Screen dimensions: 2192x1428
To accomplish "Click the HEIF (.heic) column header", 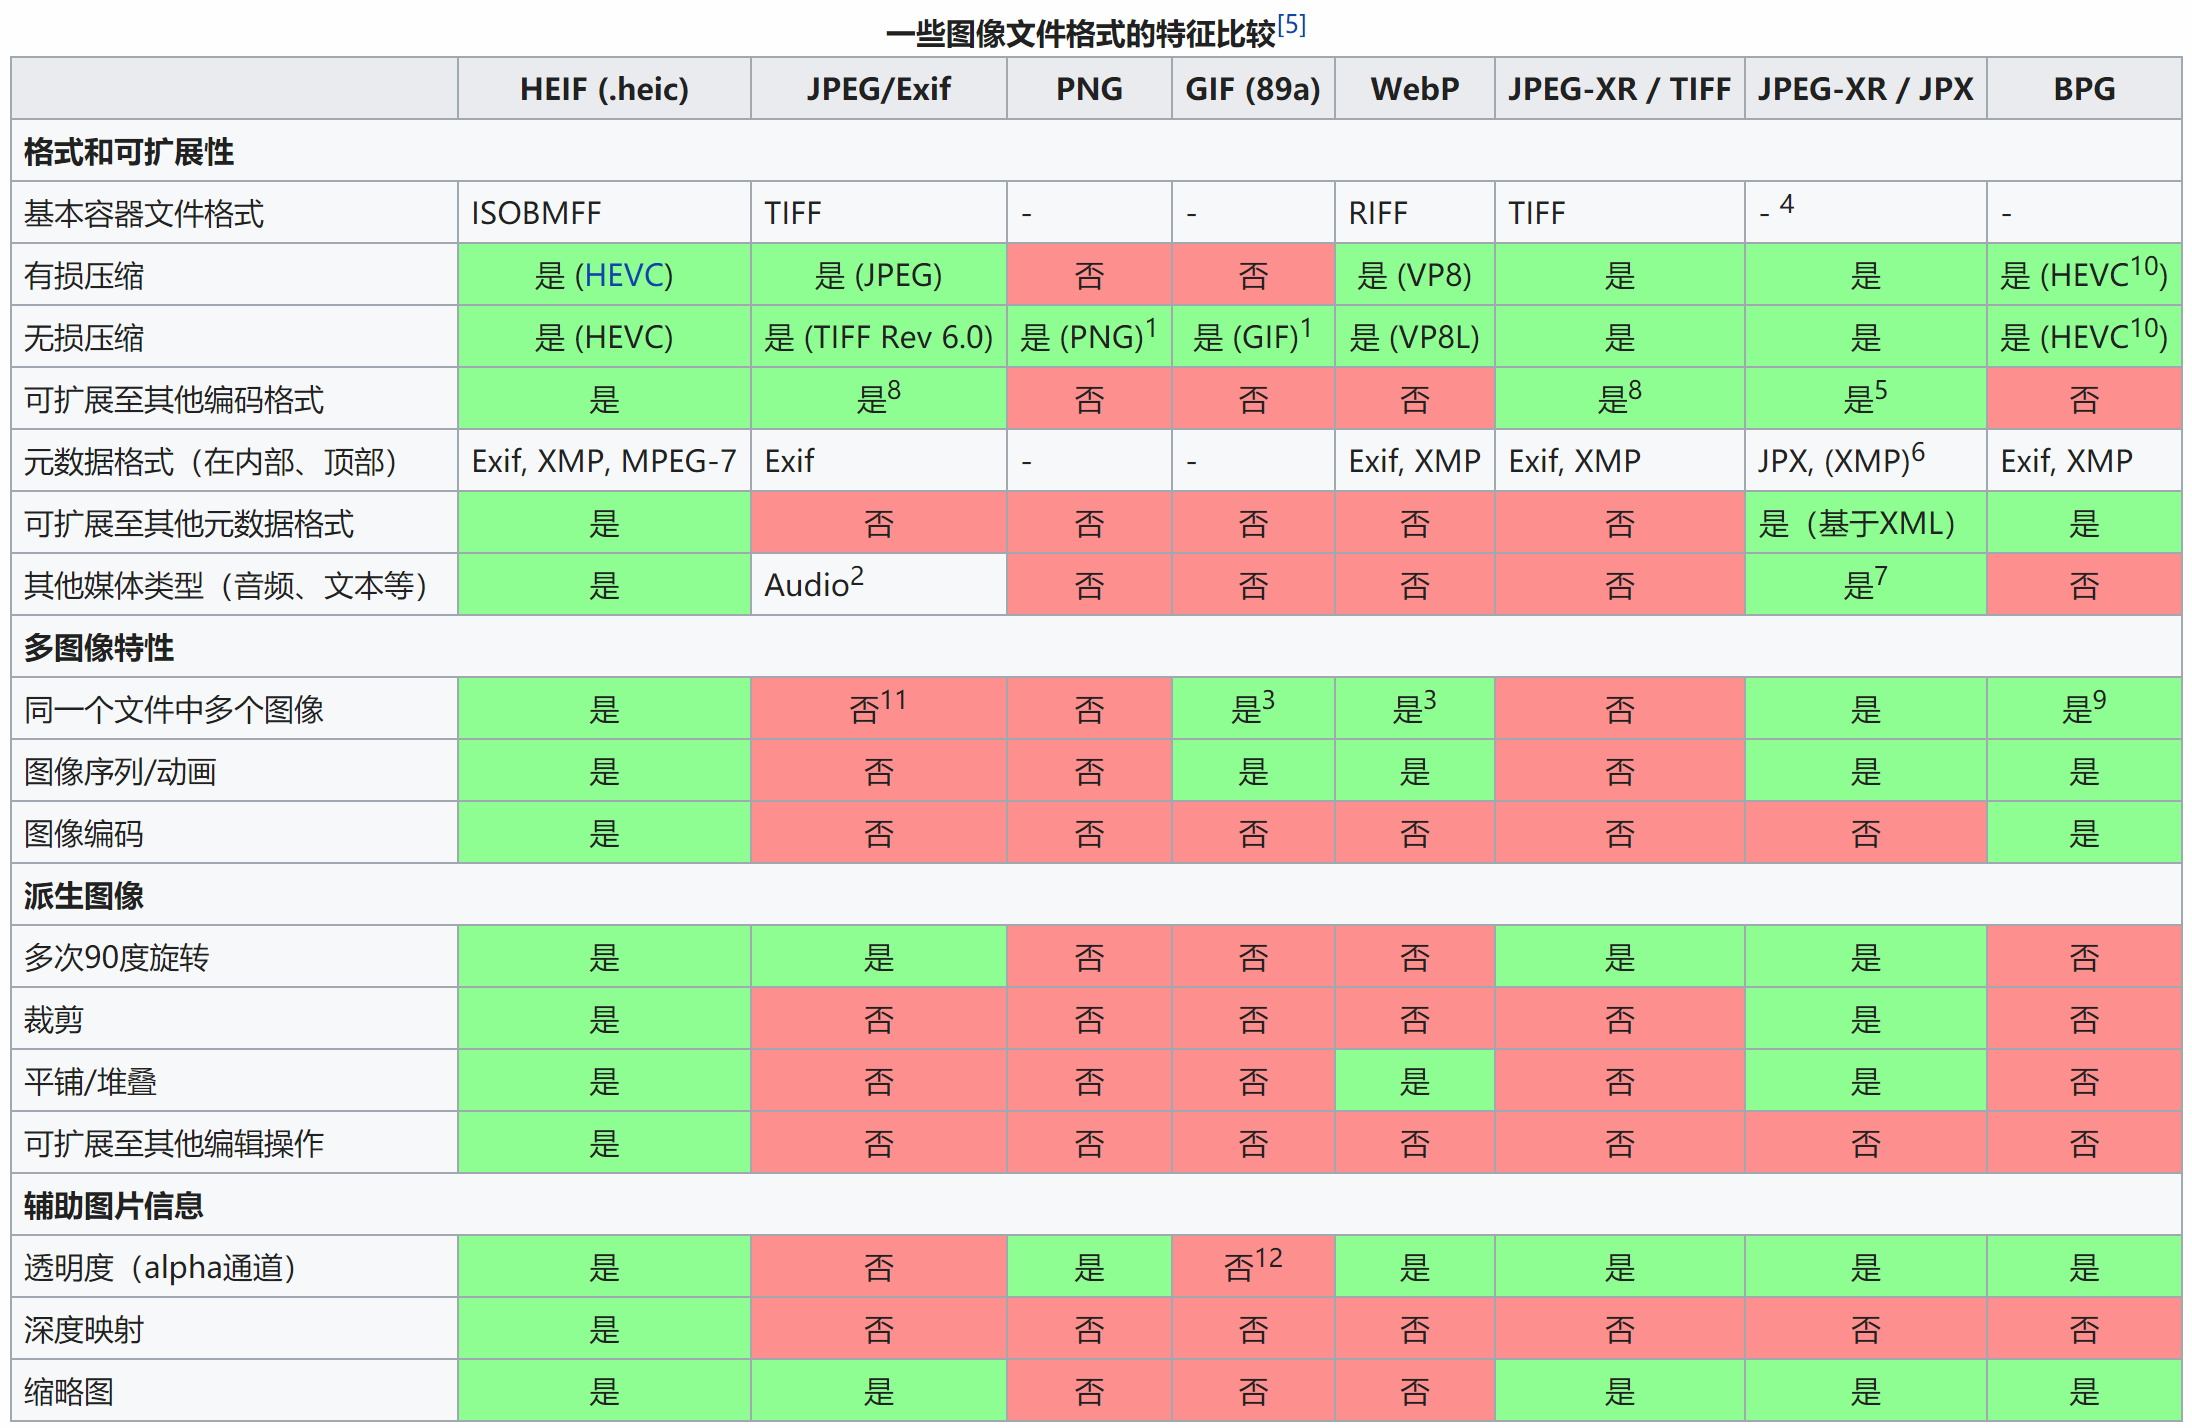I will coord(604,89).
